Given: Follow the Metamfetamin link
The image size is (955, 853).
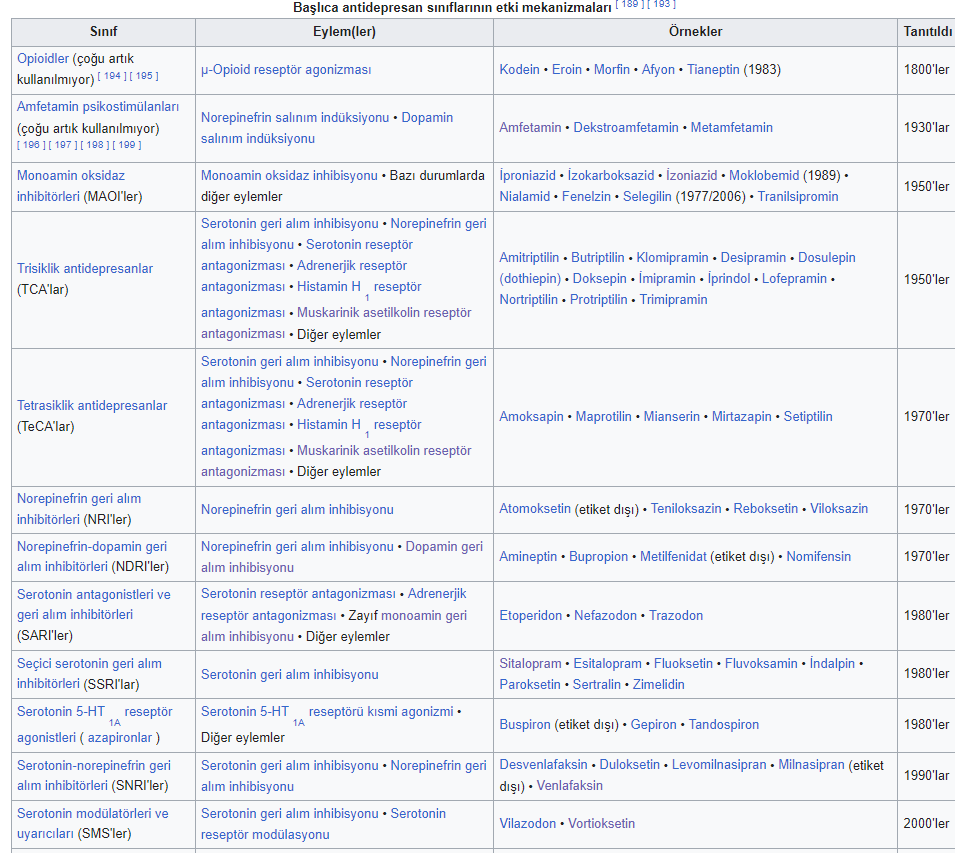Looking at the screenshot, I should point(731,127).
